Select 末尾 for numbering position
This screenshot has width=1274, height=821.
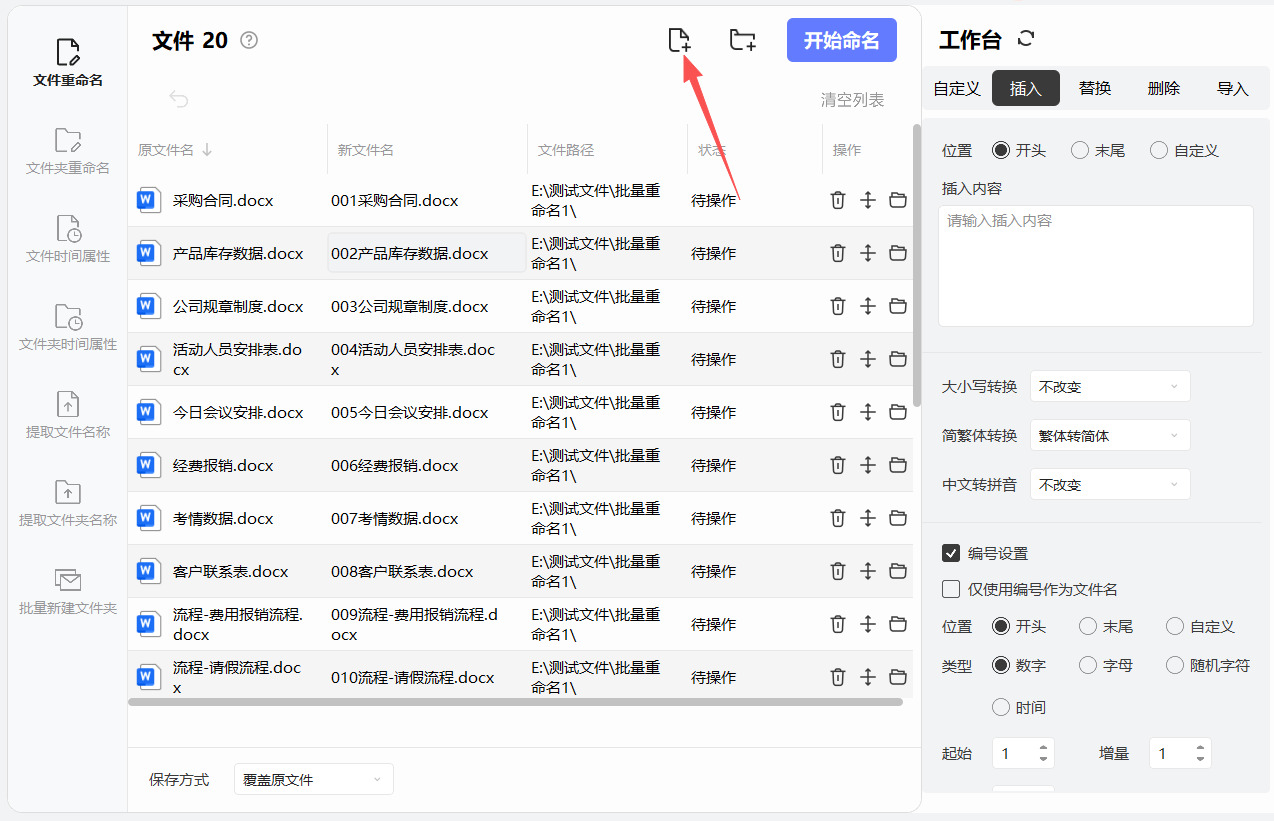1088,626
